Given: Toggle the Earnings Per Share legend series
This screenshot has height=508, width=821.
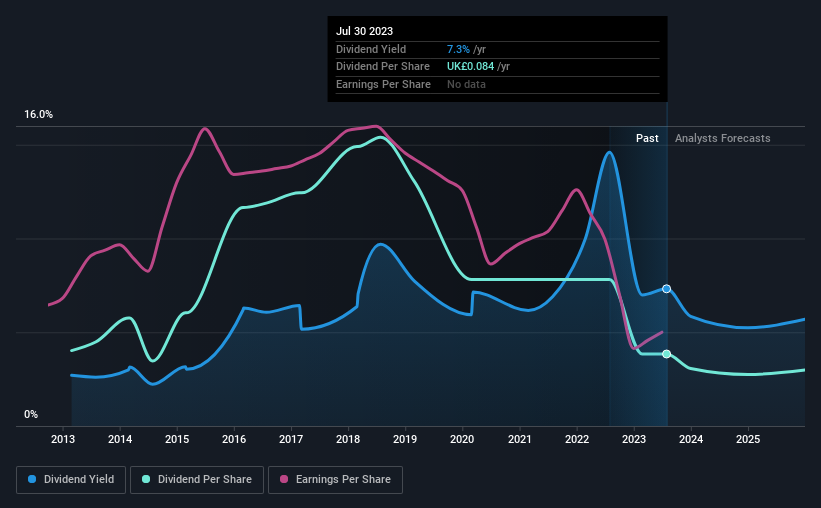Looking at the screenshot, I should pos(335,480).
